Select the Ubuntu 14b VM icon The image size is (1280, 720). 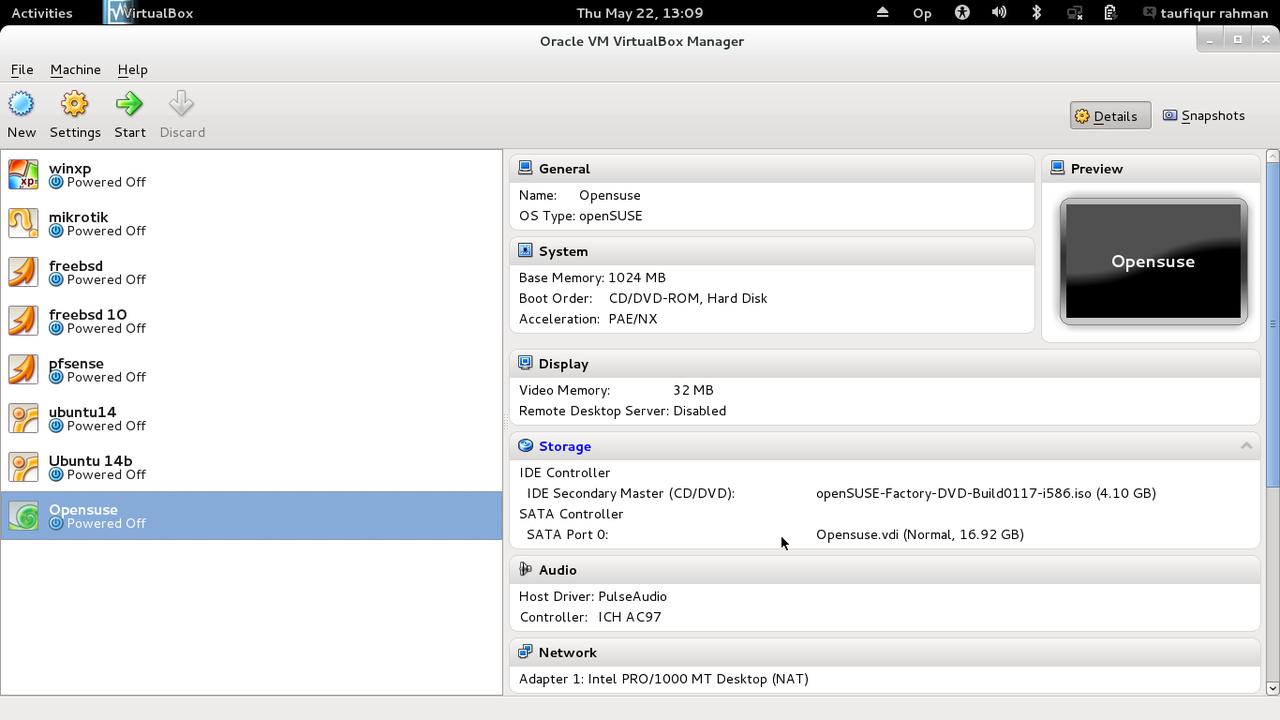click(x=23, y=467)
